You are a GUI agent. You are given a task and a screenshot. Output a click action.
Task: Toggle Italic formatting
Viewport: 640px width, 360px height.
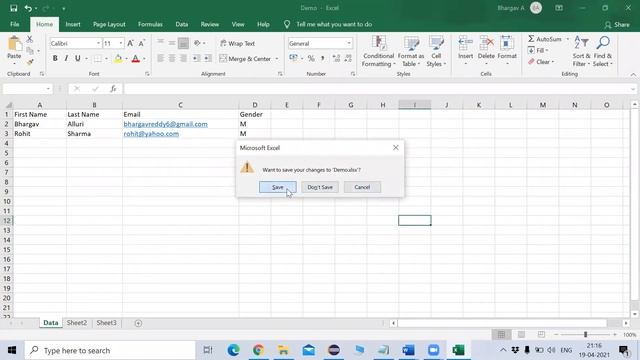point(66,59)
